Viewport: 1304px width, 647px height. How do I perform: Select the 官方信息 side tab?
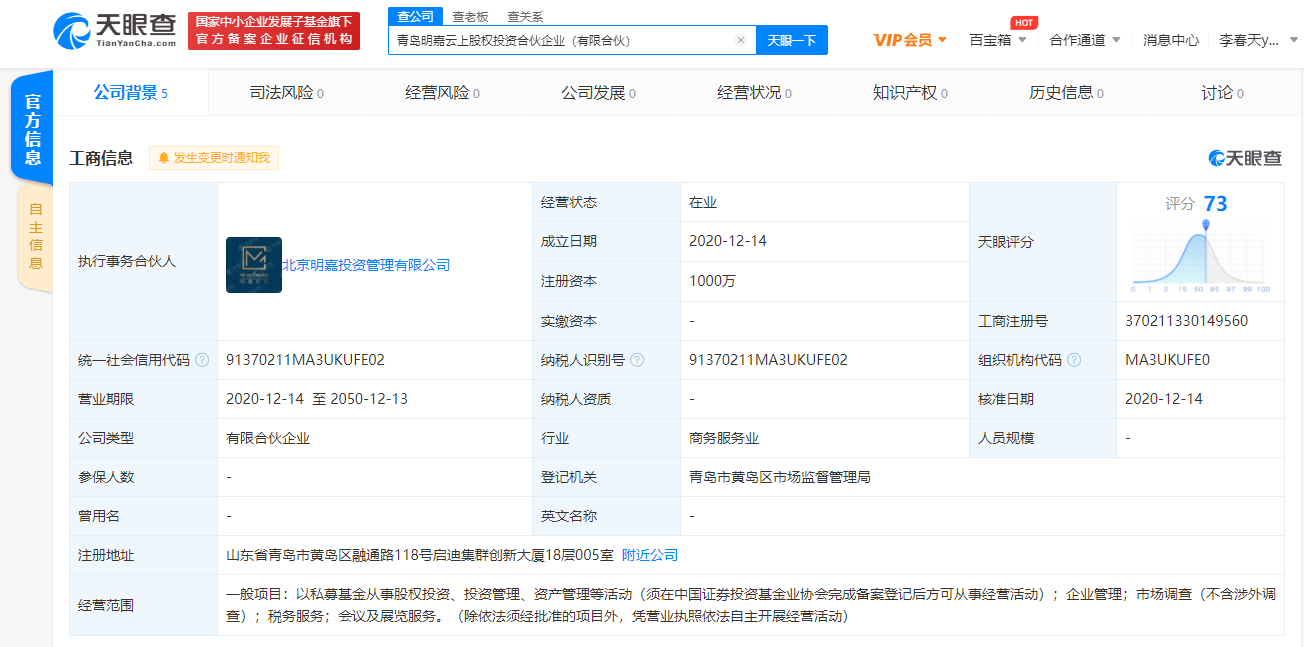32,130
